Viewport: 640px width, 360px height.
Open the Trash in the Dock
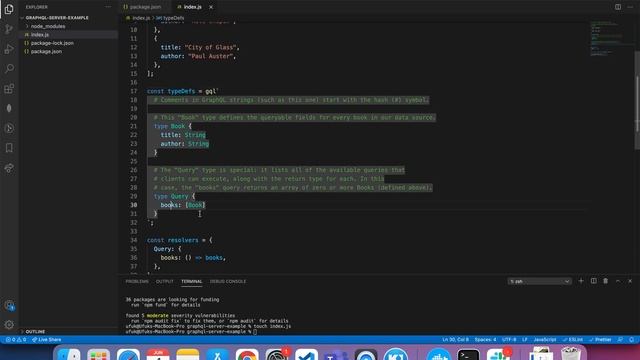pyautogui.click(x=570, y=354)
